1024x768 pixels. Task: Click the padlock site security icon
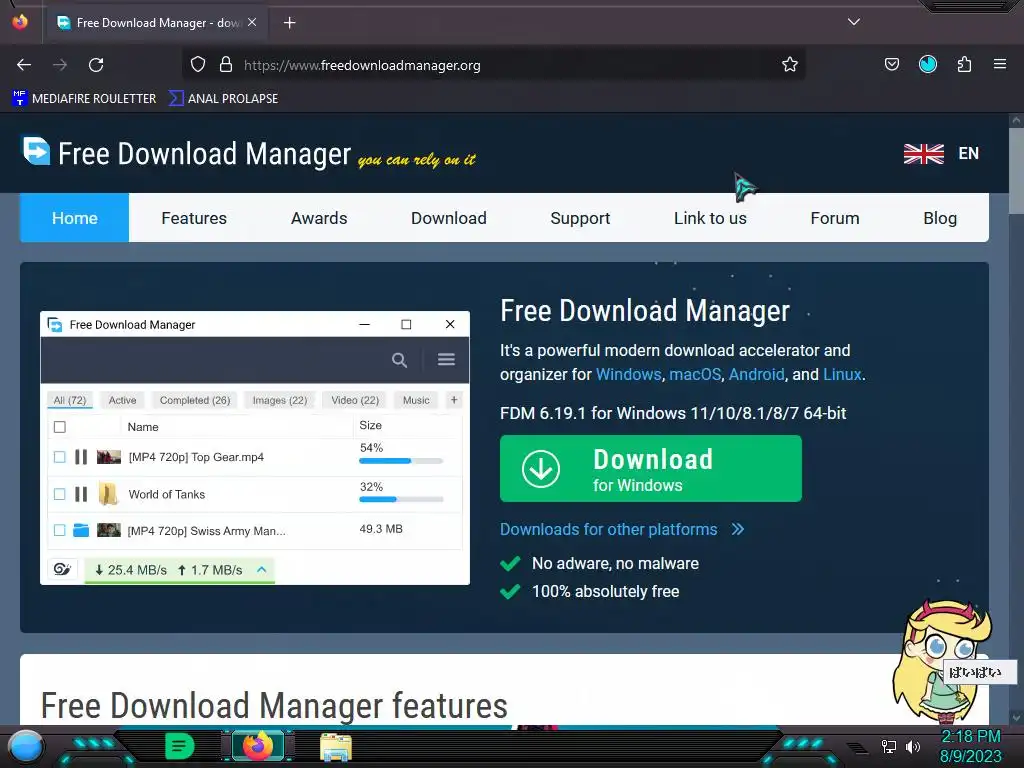(226, 65)
